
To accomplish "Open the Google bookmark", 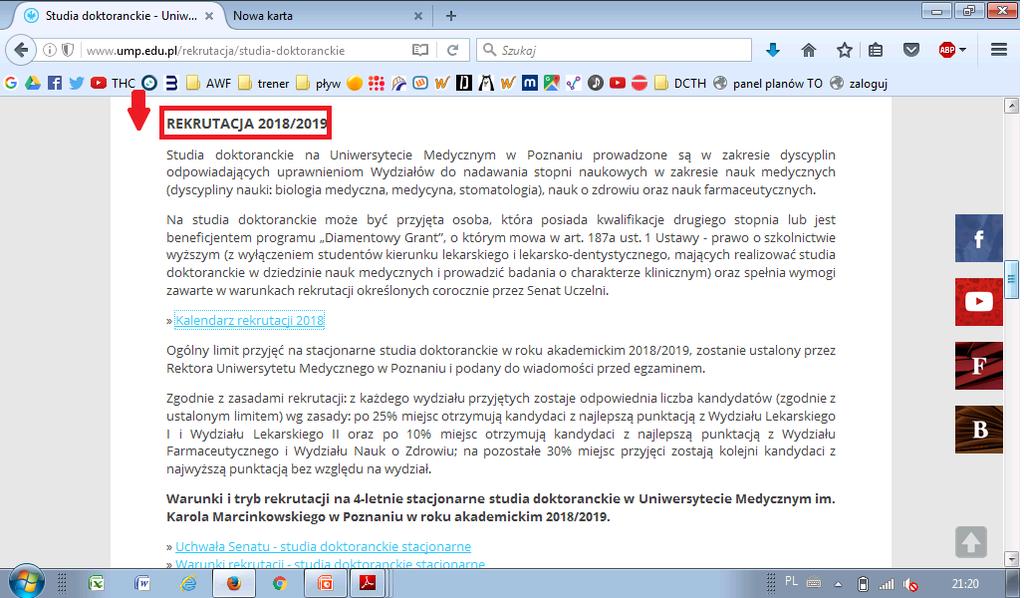I will pyautogui.click(x=10, y=83).
